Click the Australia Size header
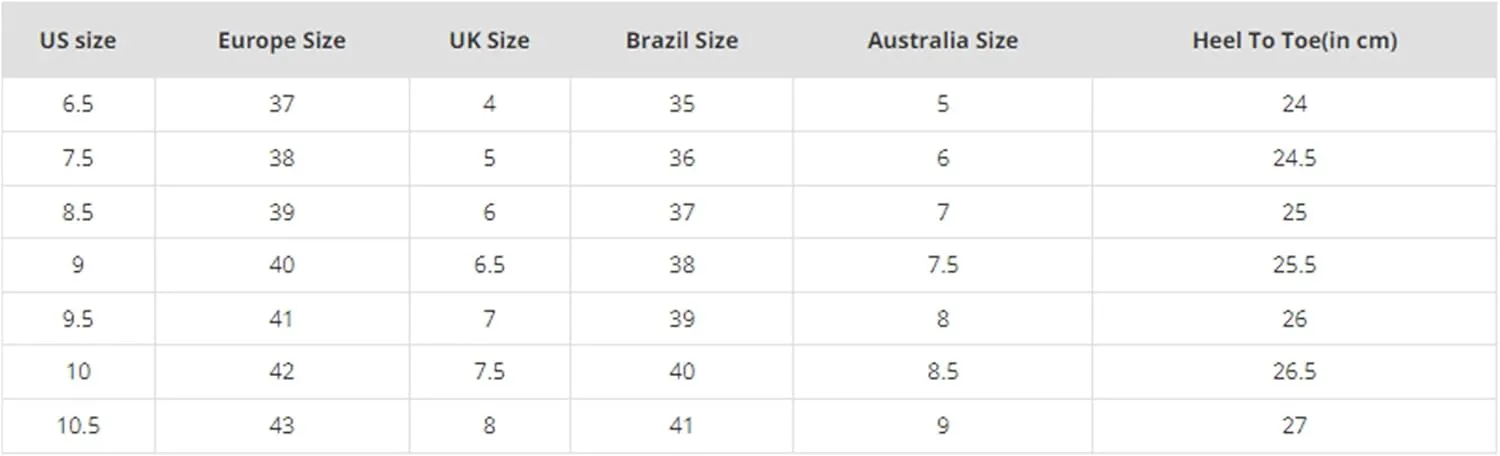This screenshot has width=1500, height=456. pos(943,41)
